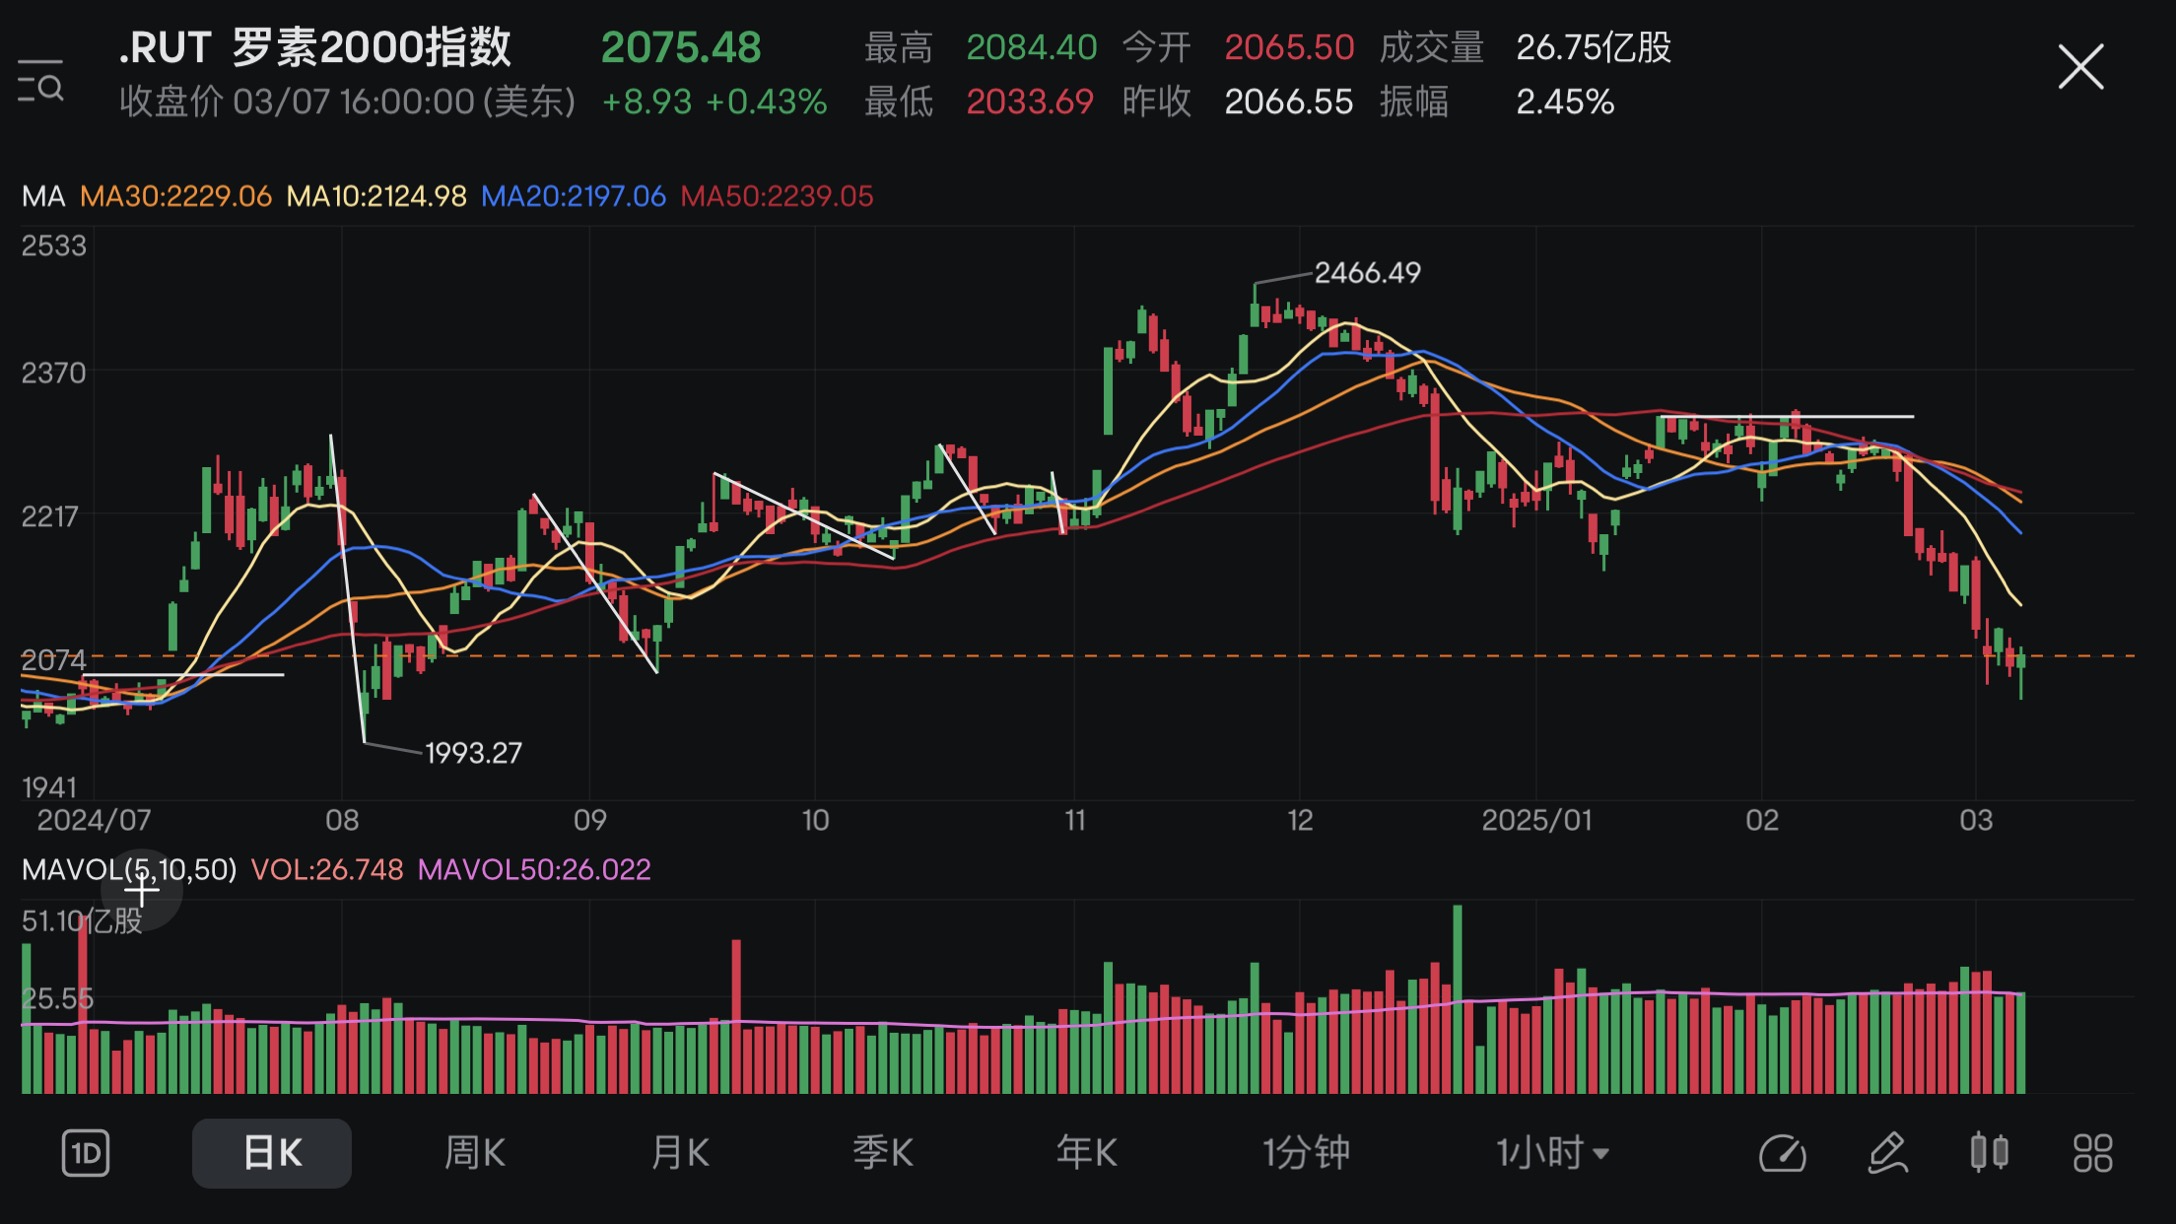Screen dimensions: 2176x1224
Task: Switch to the 月K monthly tab
Action: pyautogui.click(x=680, y=1153)
